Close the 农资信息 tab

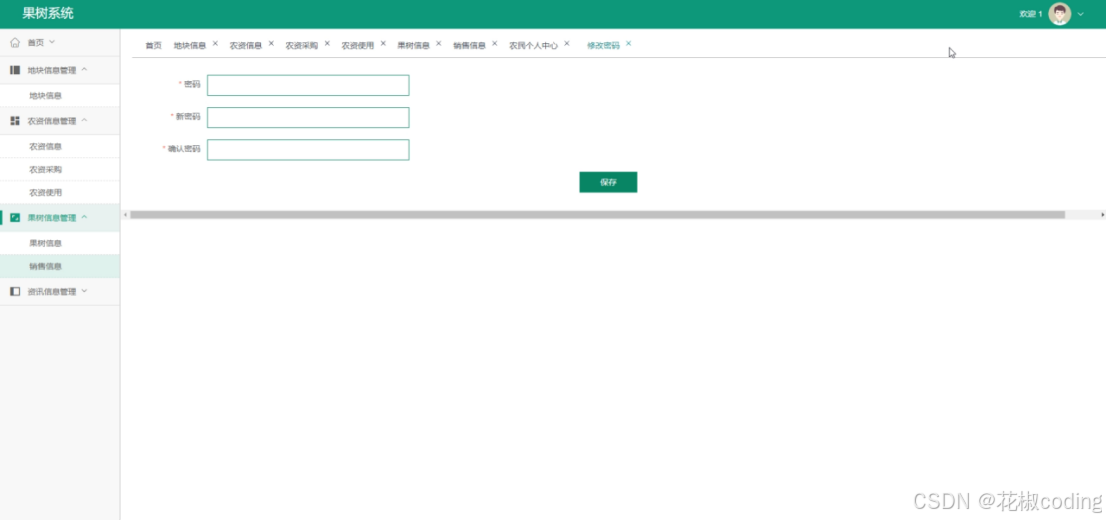271,44
